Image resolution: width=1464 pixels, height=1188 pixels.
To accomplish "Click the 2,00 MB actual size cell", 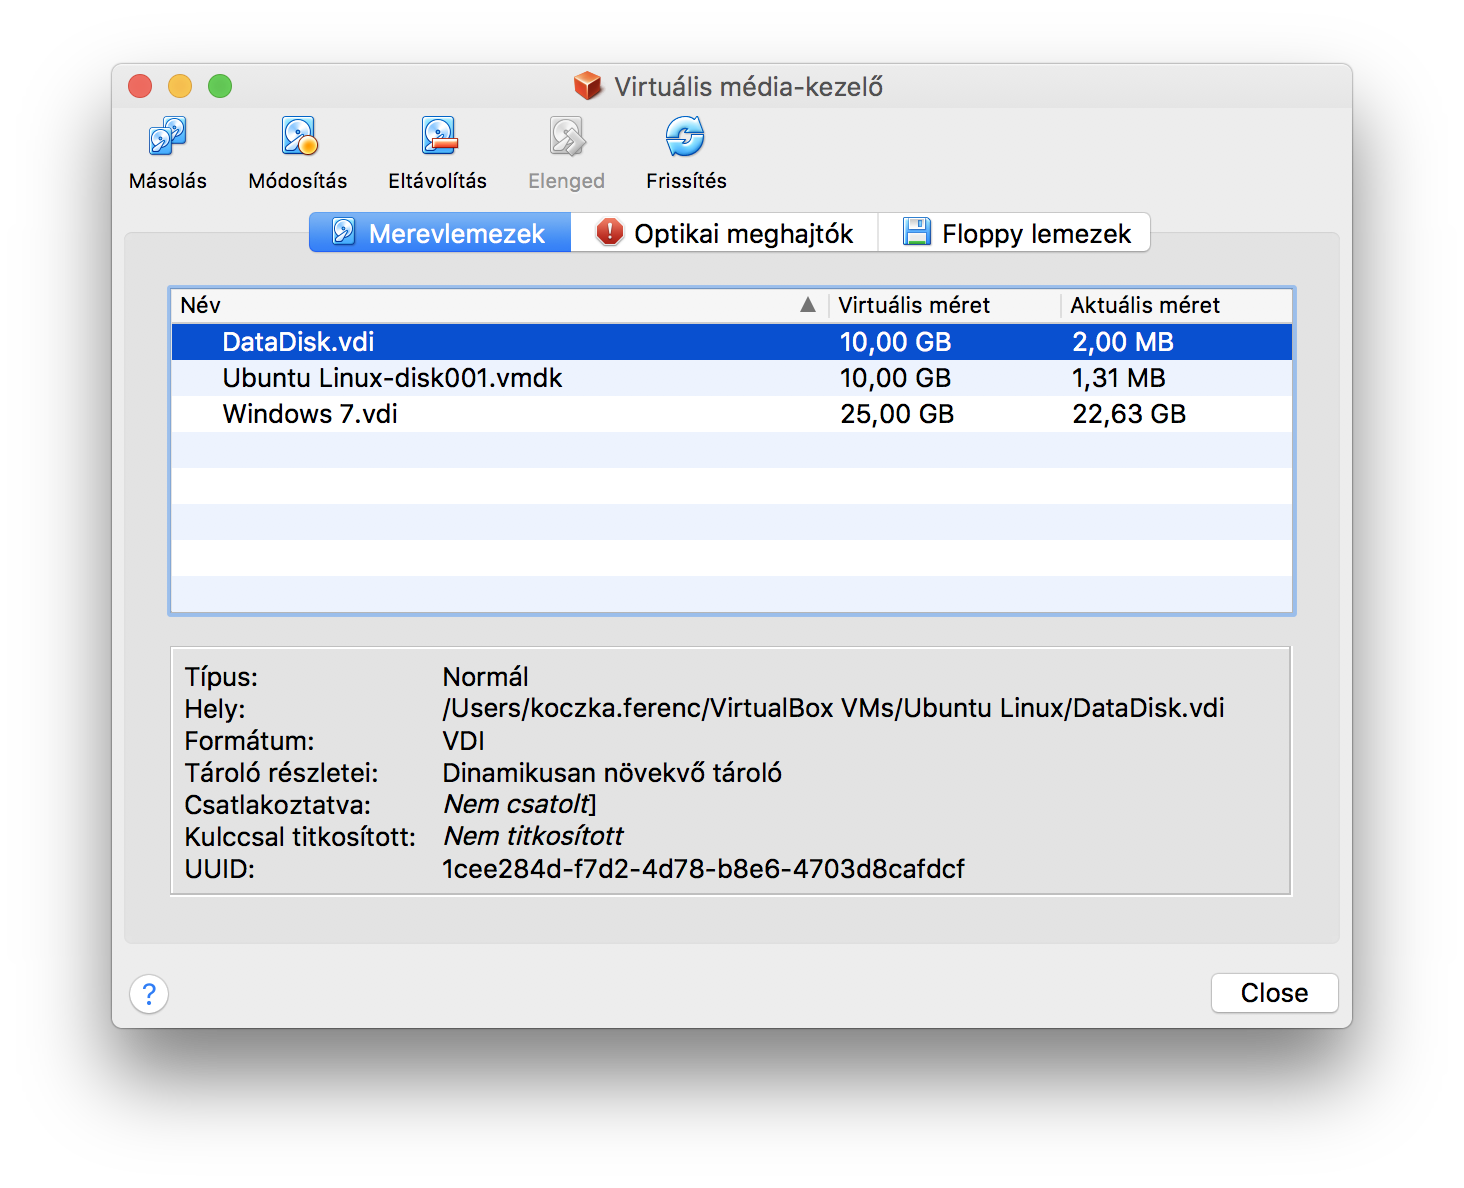I will click(1123, 342).
